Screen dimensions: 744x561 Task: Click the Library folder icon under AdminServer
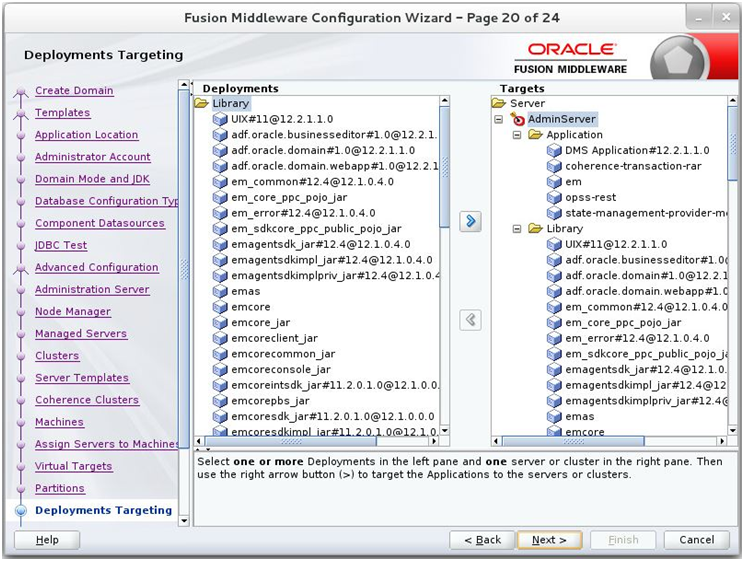(535, 229)
